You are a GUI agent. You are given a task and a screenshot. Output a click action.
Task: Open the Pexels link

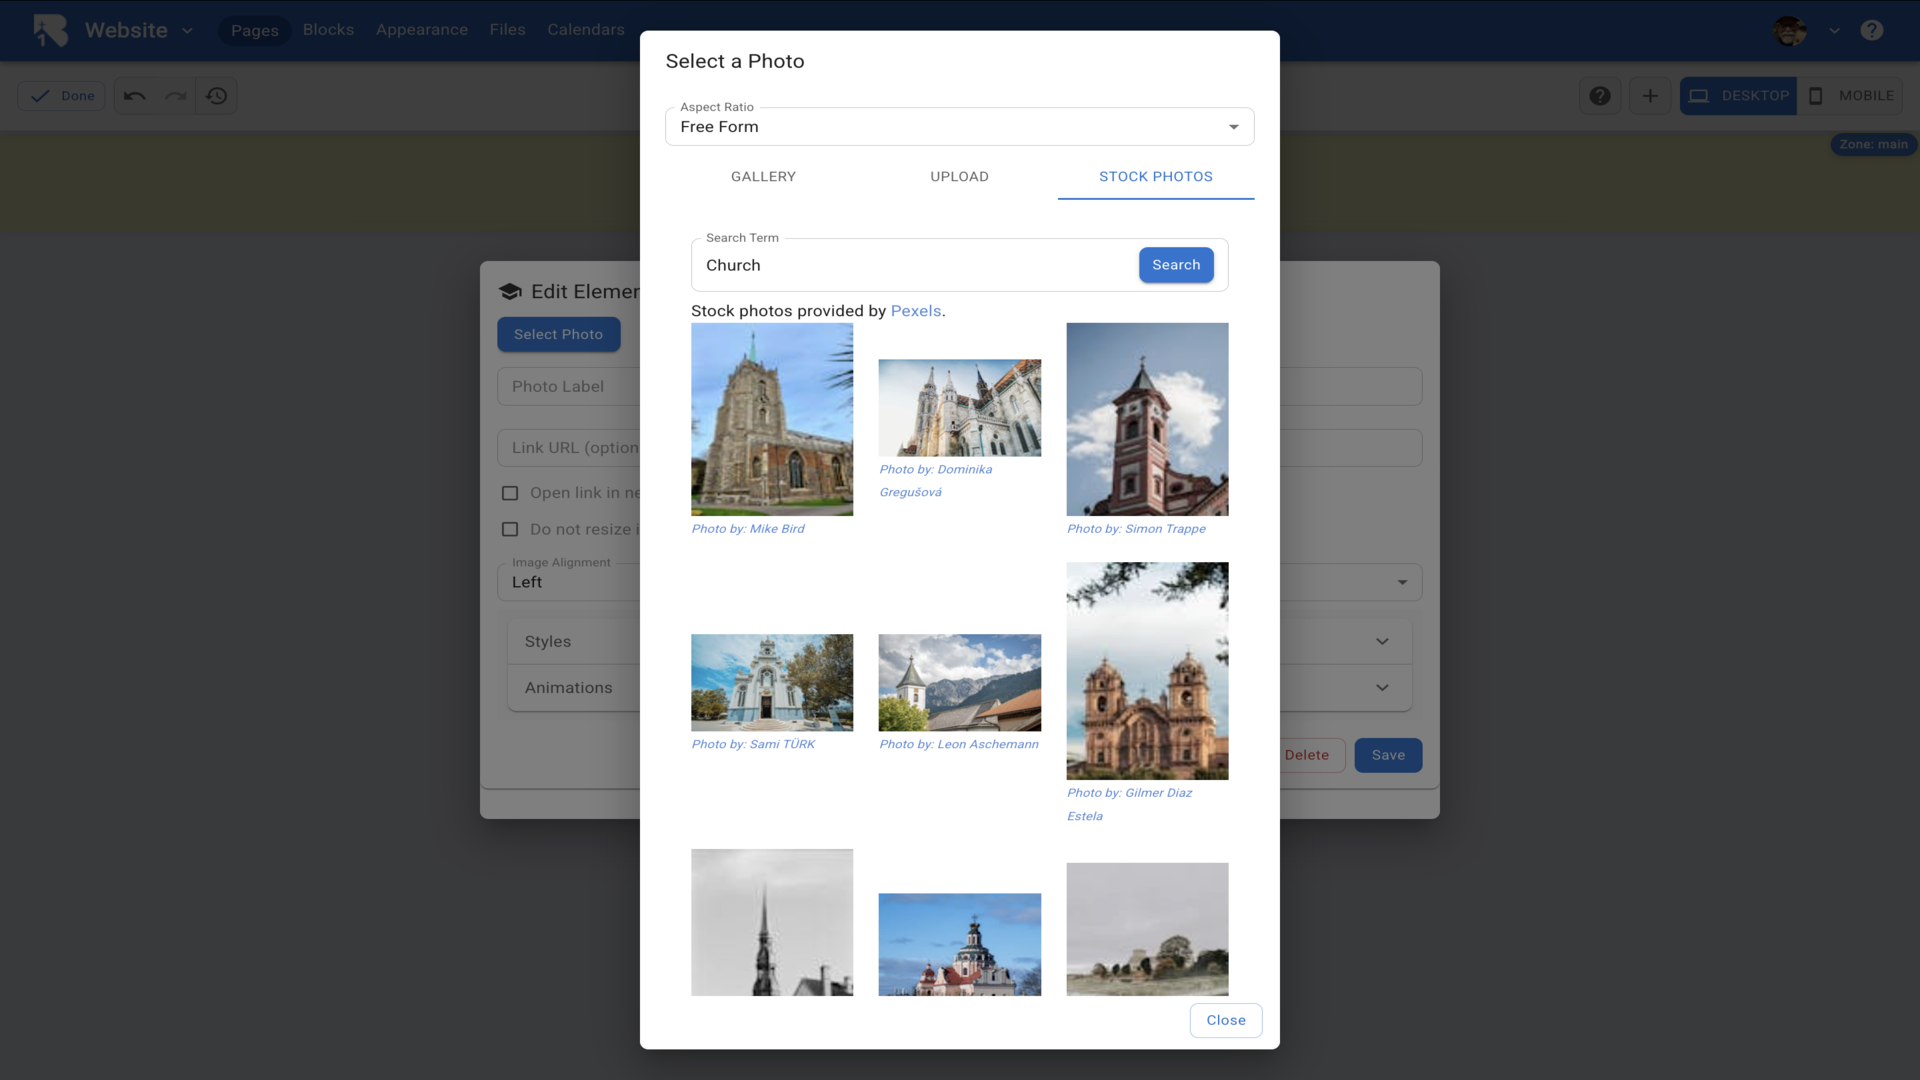tap(915, 311)
